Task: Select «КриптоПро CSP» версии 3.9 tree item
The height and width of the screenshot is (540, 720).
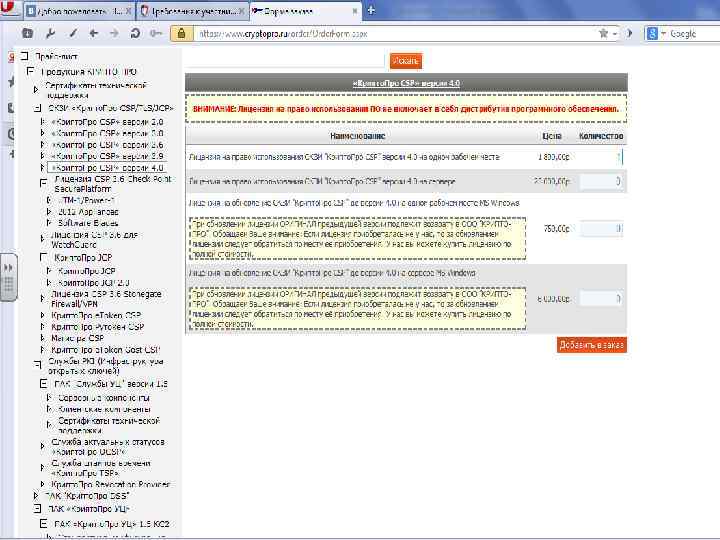Action: click(107, 156)
